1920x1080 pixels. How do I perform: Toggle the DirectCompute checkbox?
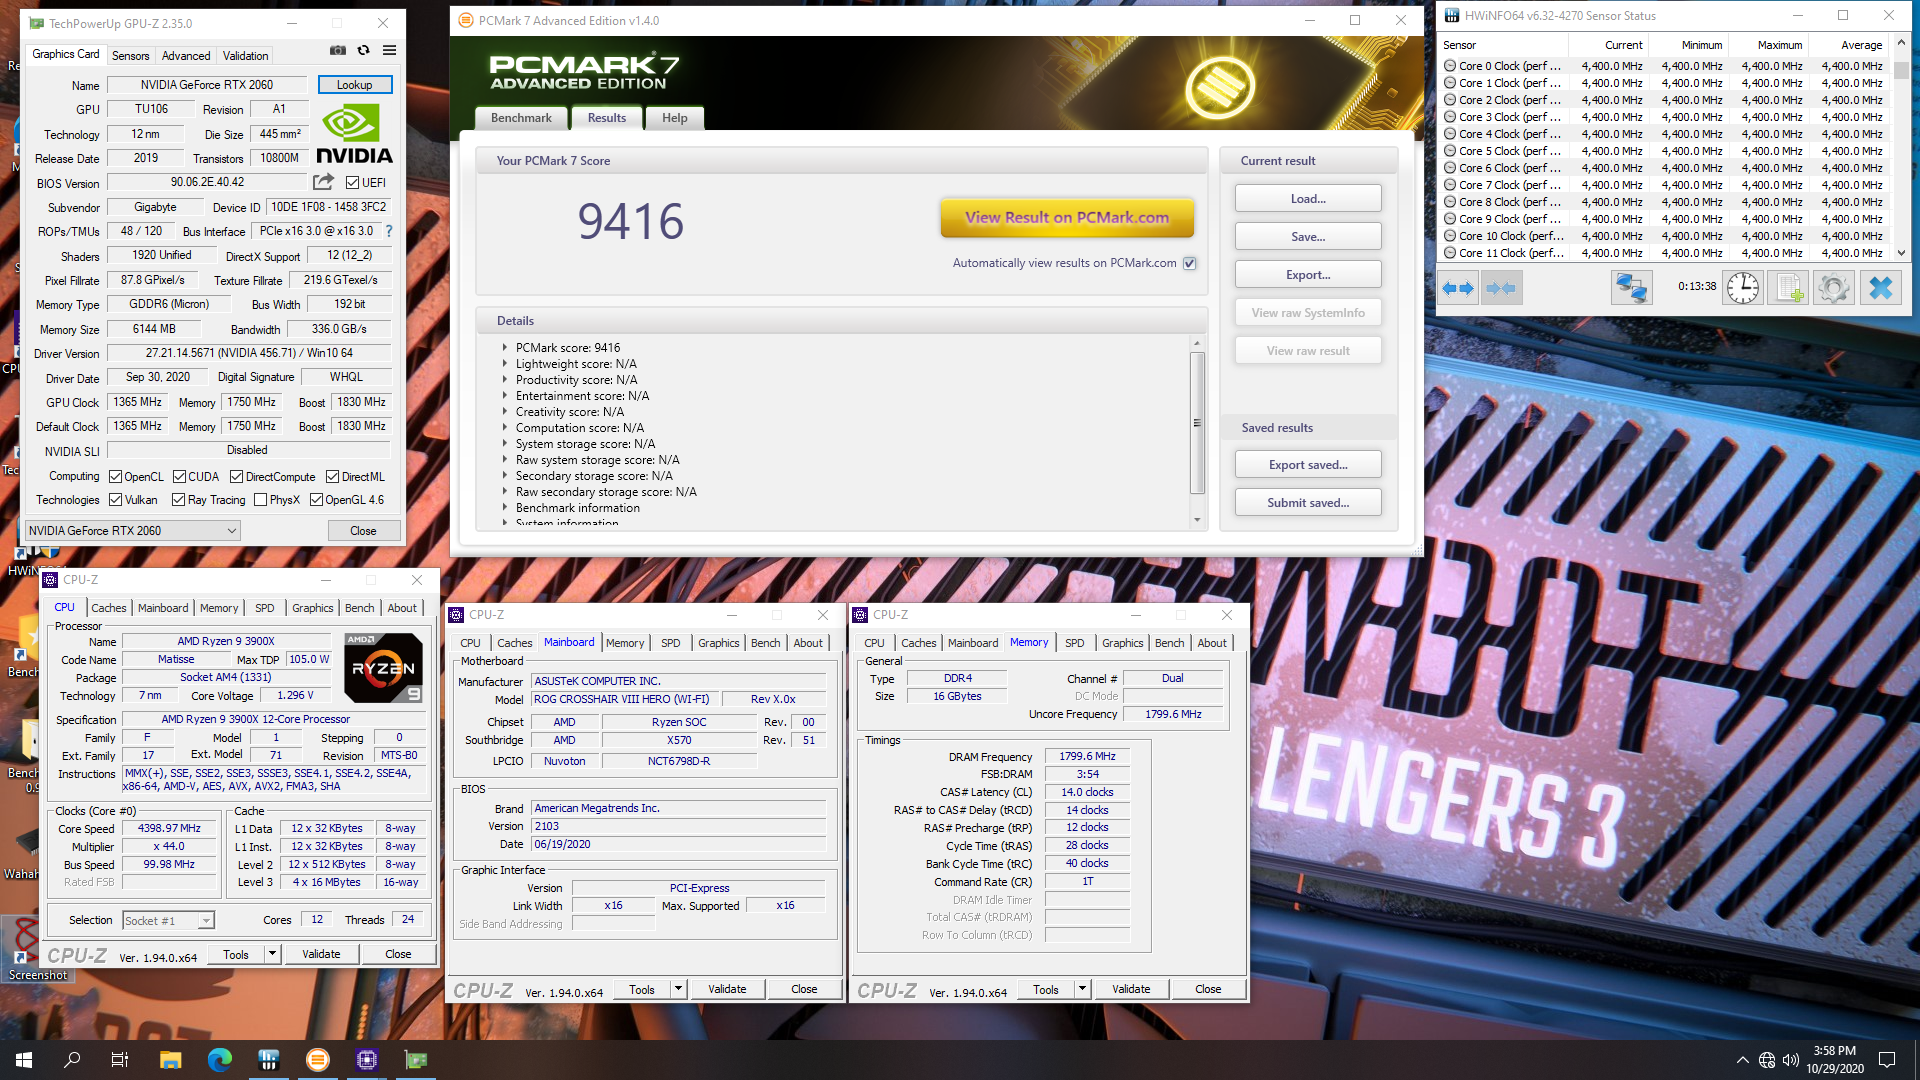236,477
